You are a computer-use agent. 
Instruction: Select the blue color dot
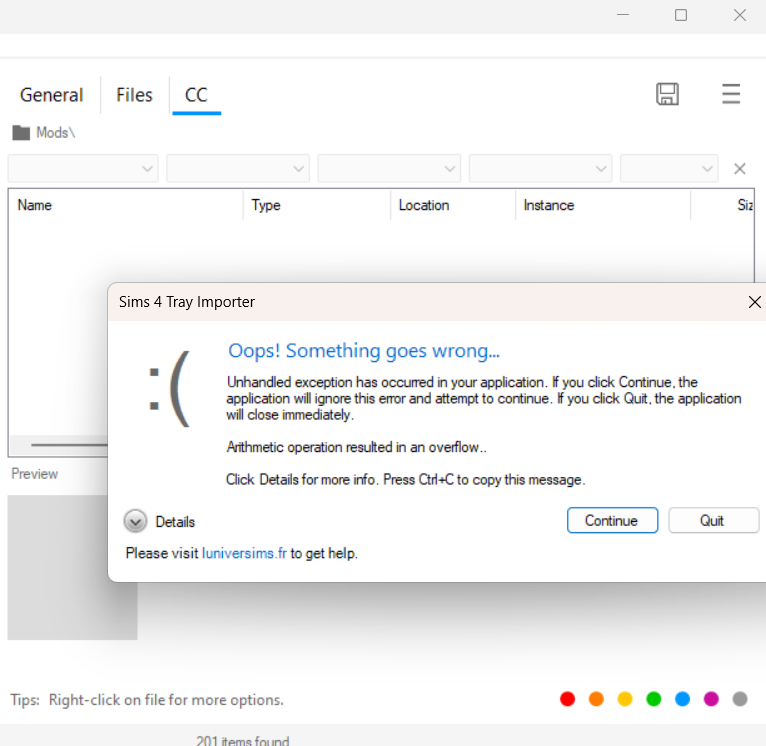[683, 699]
